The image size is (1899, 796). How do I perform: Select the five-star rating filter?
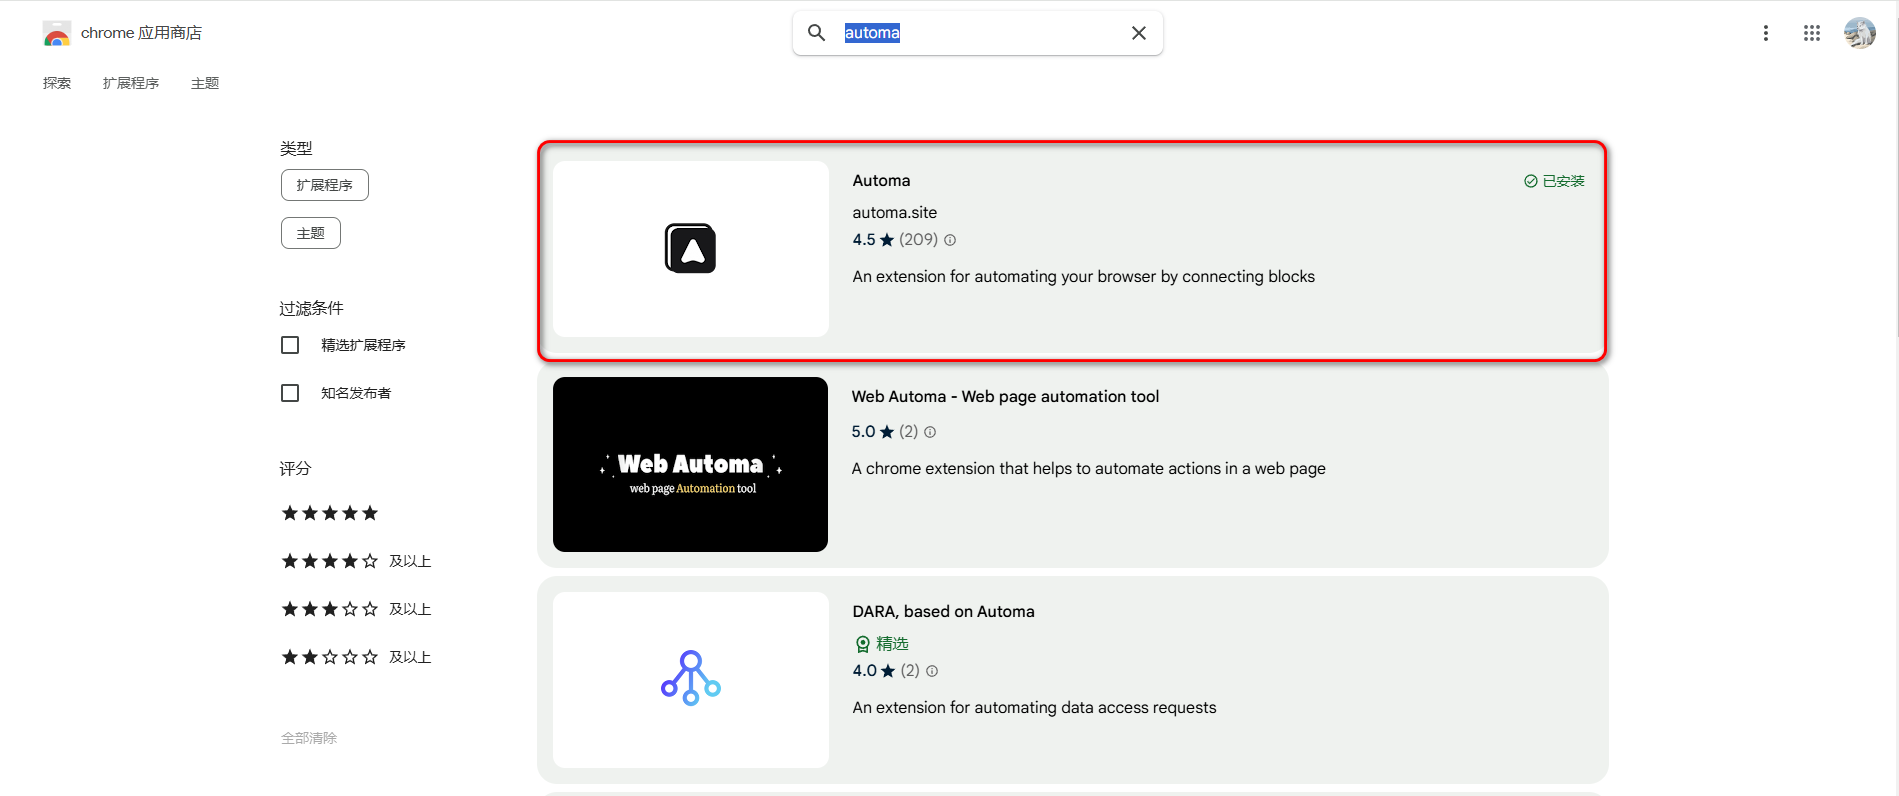[x=330, y=513]
